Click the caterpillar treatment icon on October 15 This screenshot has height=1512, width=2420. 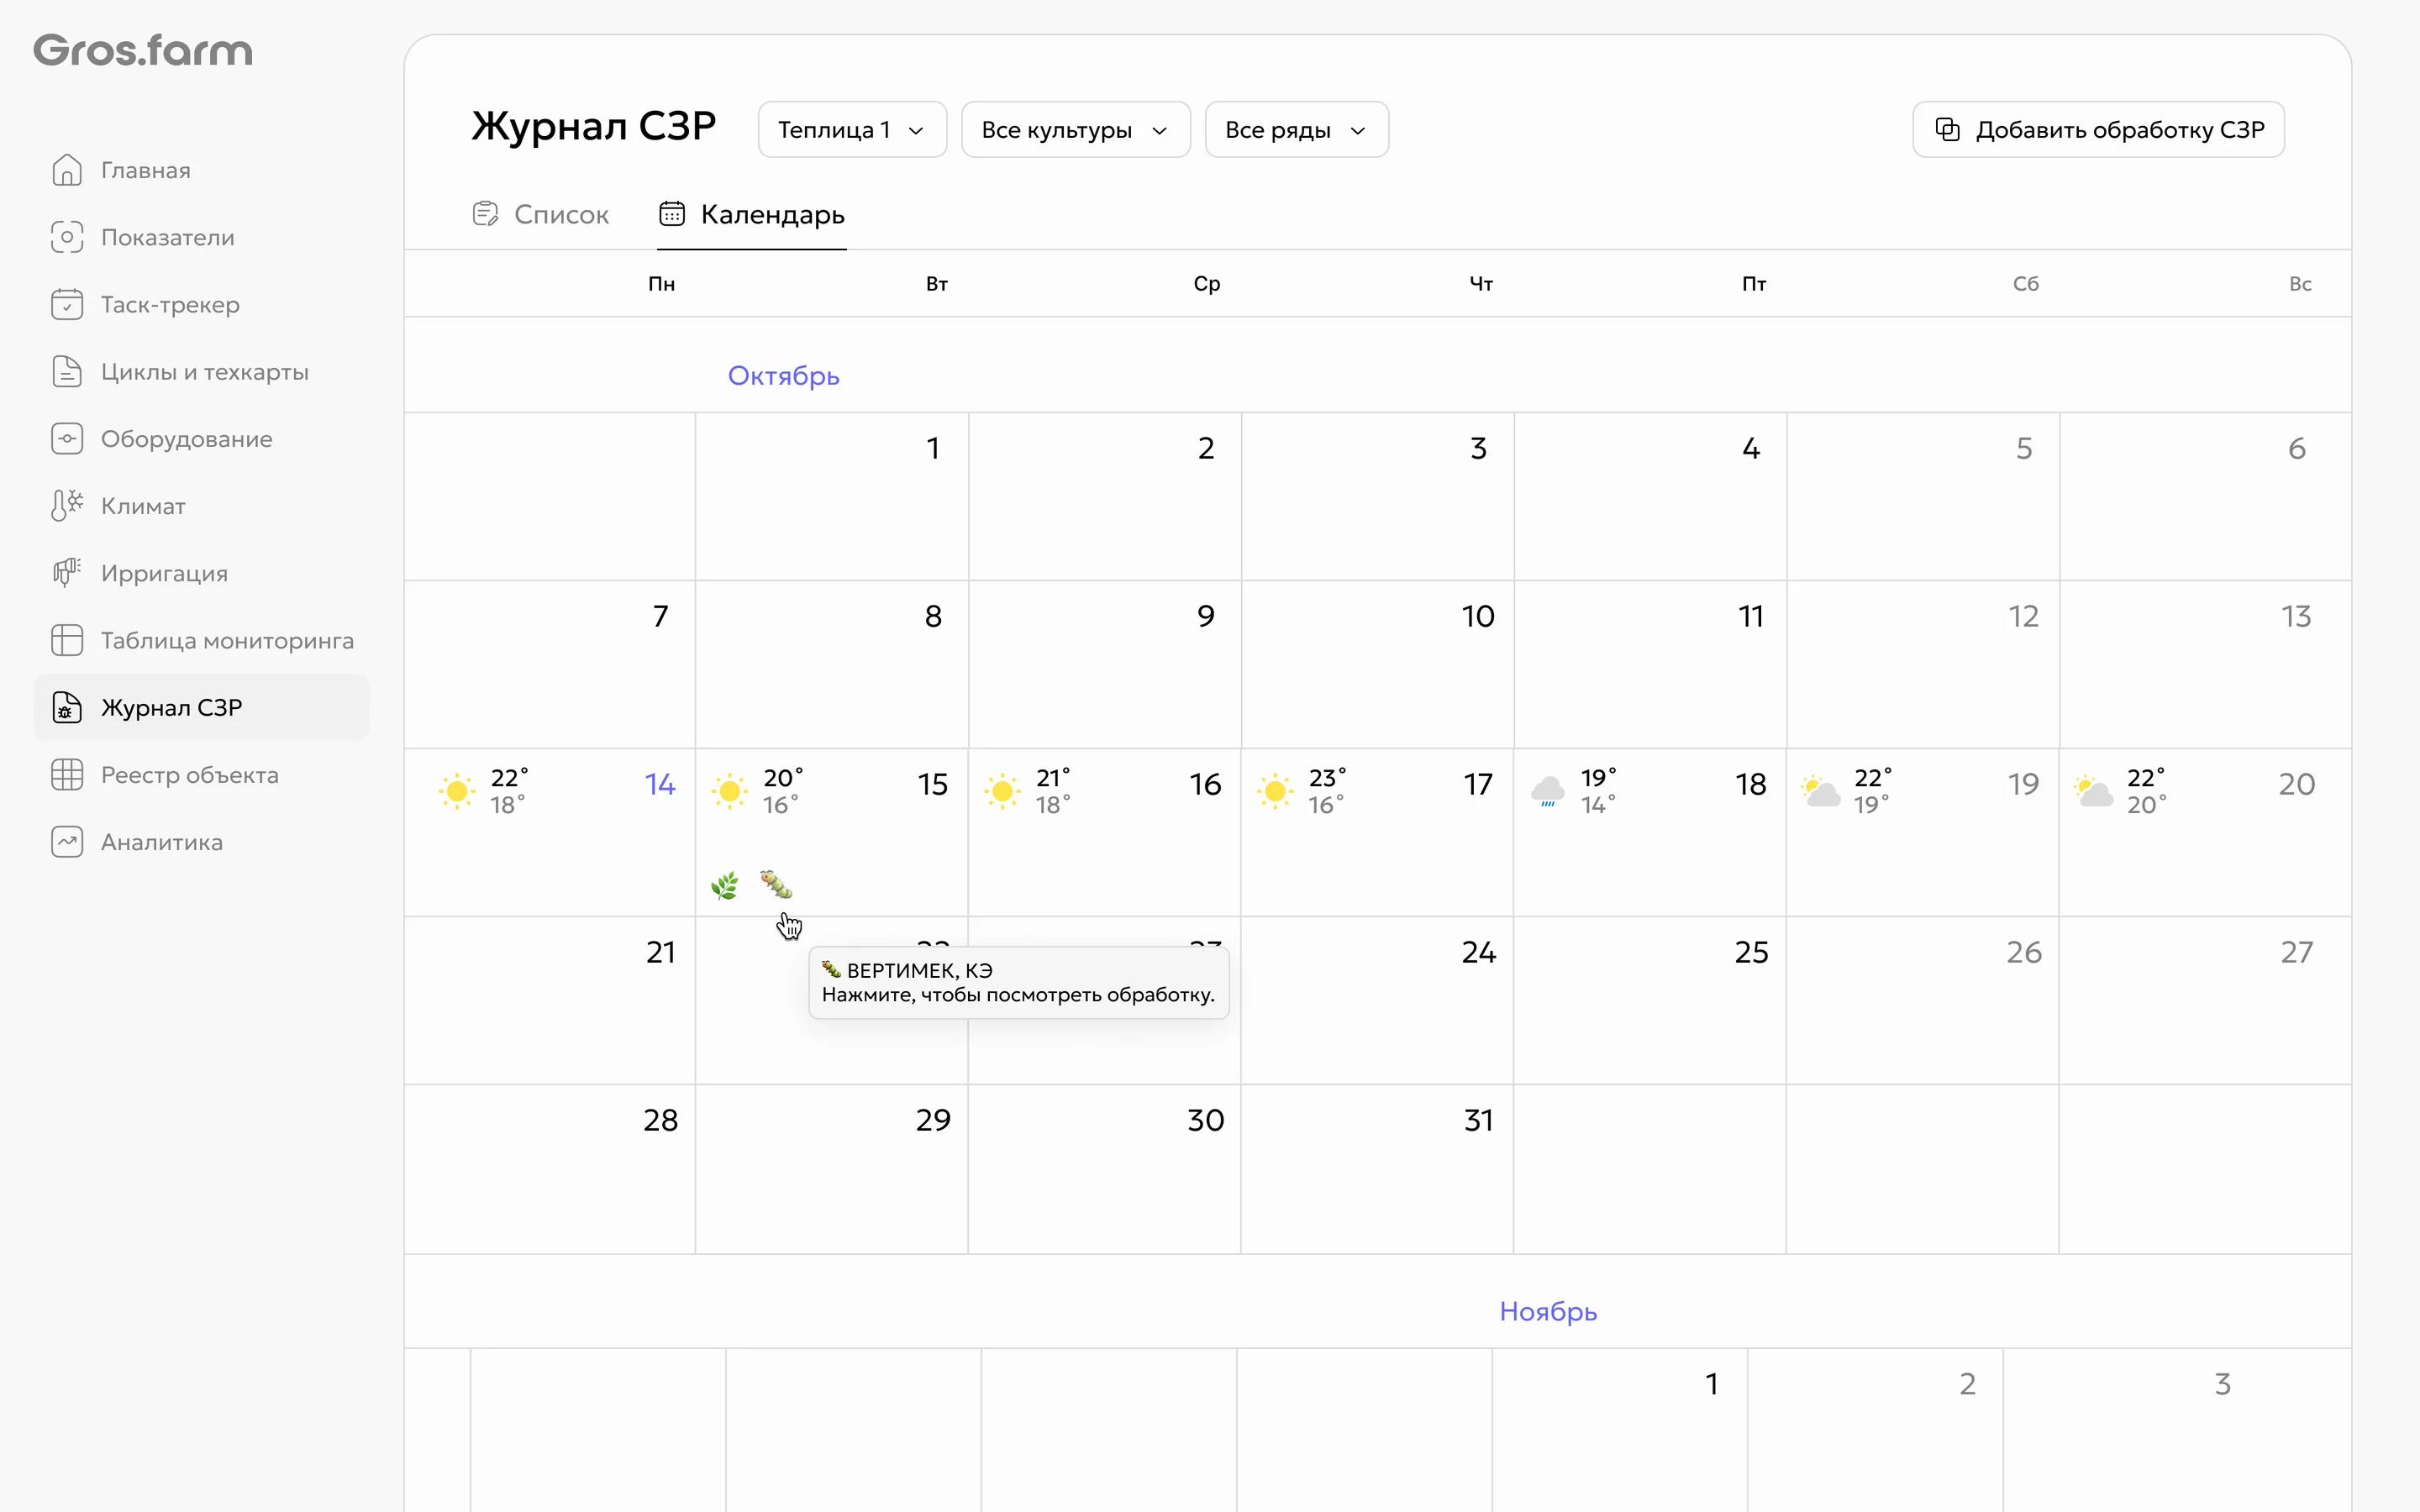(776, 884)
